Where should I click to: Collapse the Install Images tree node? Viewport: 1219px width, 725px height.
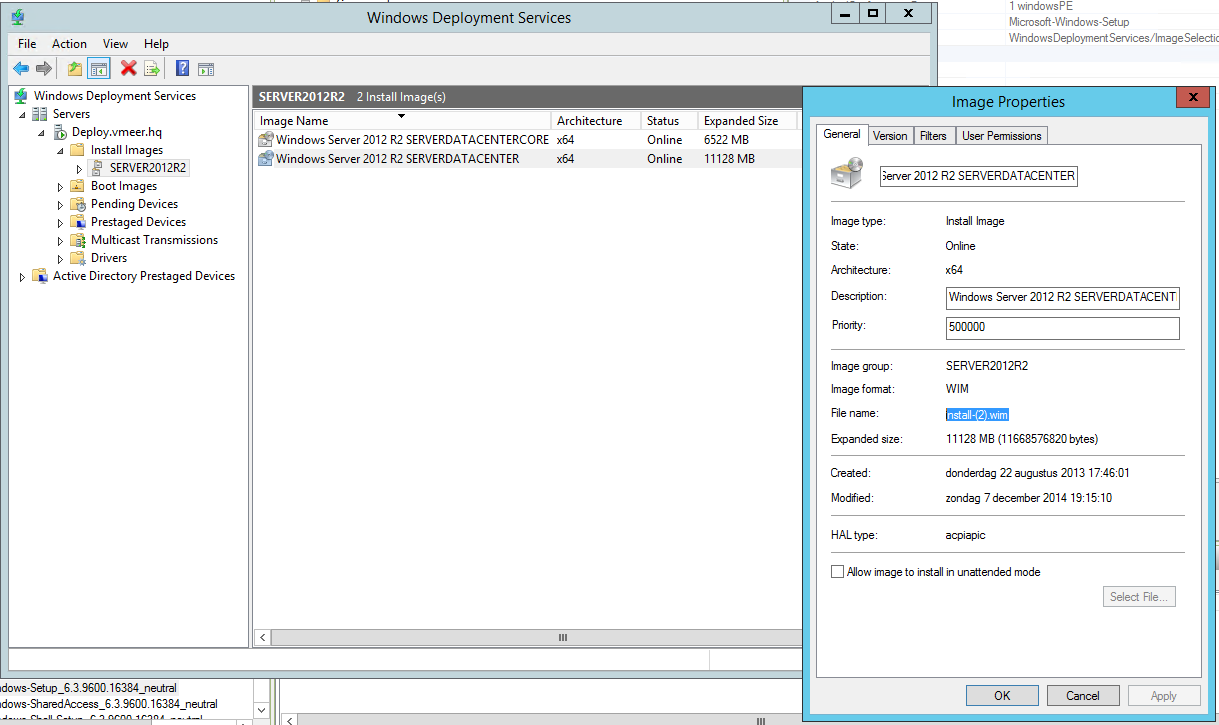point(60,151)
